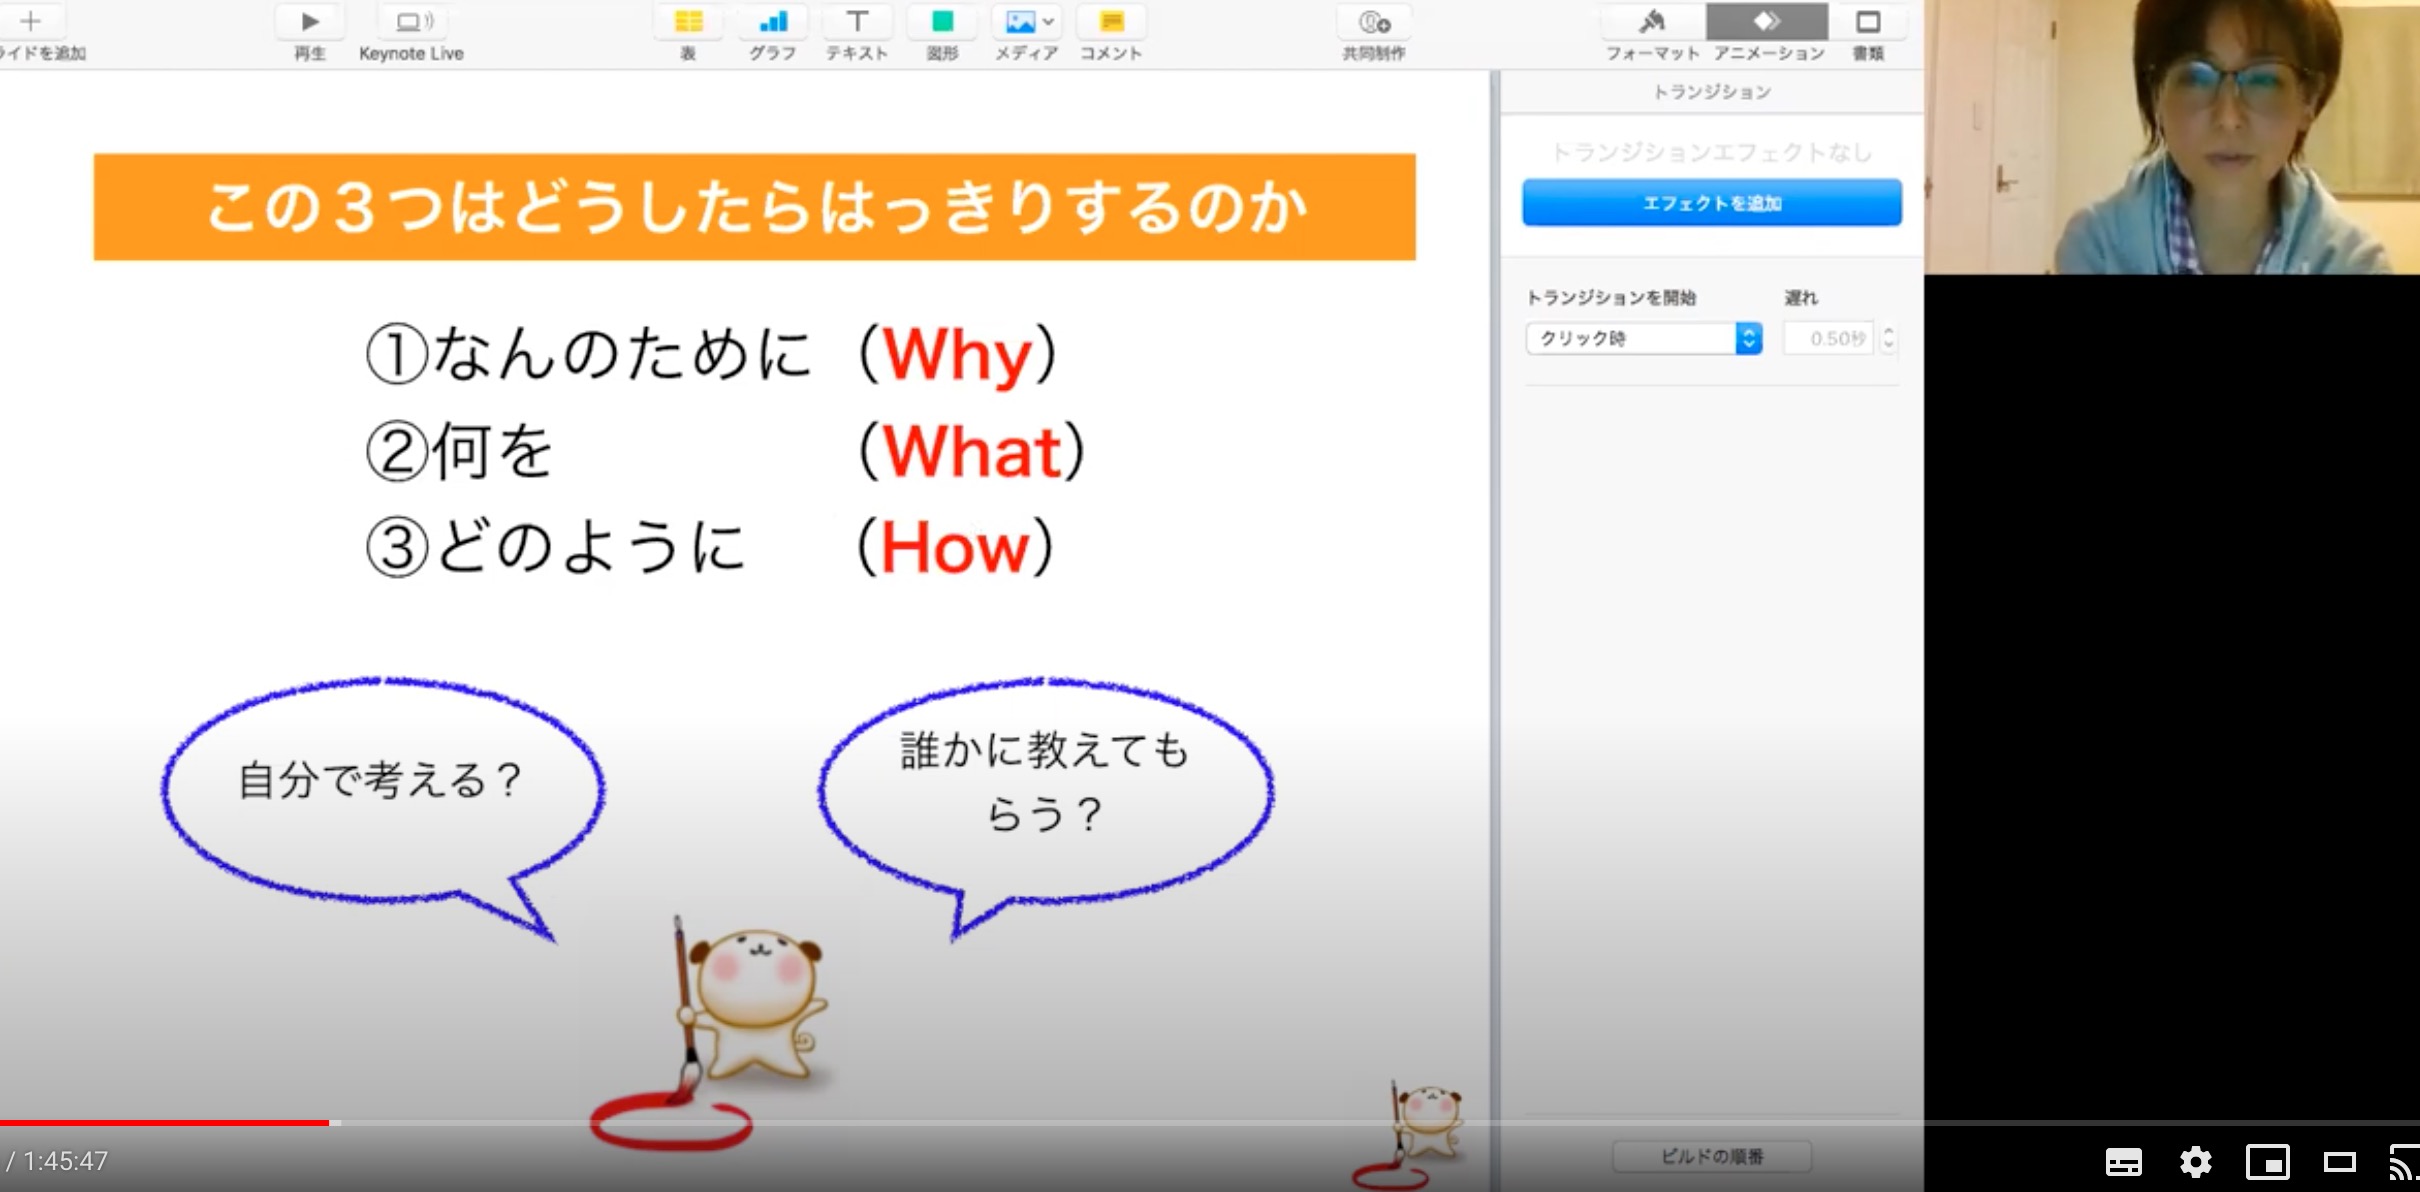
Task: Add a comment with コメント icon
Action: tap(1111, 21)
